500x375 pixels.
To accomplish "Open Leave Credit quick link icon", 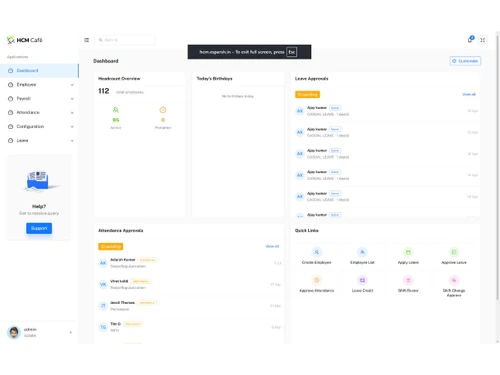I will pos(362,280).
